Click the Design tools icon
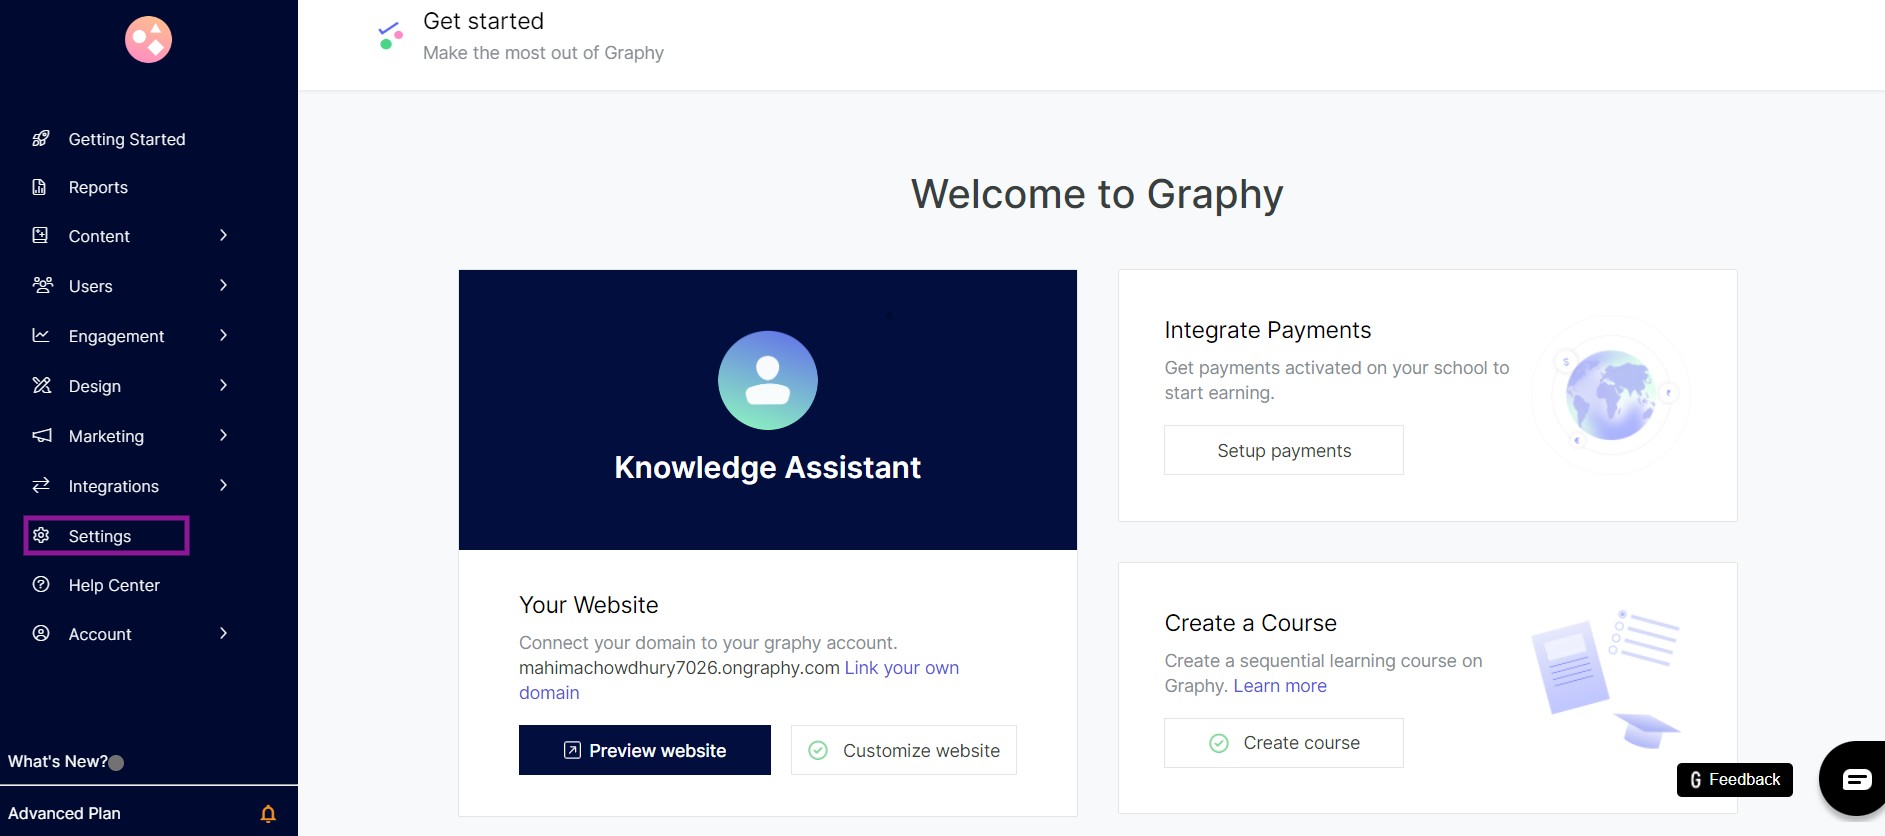 tap(41, 385)
